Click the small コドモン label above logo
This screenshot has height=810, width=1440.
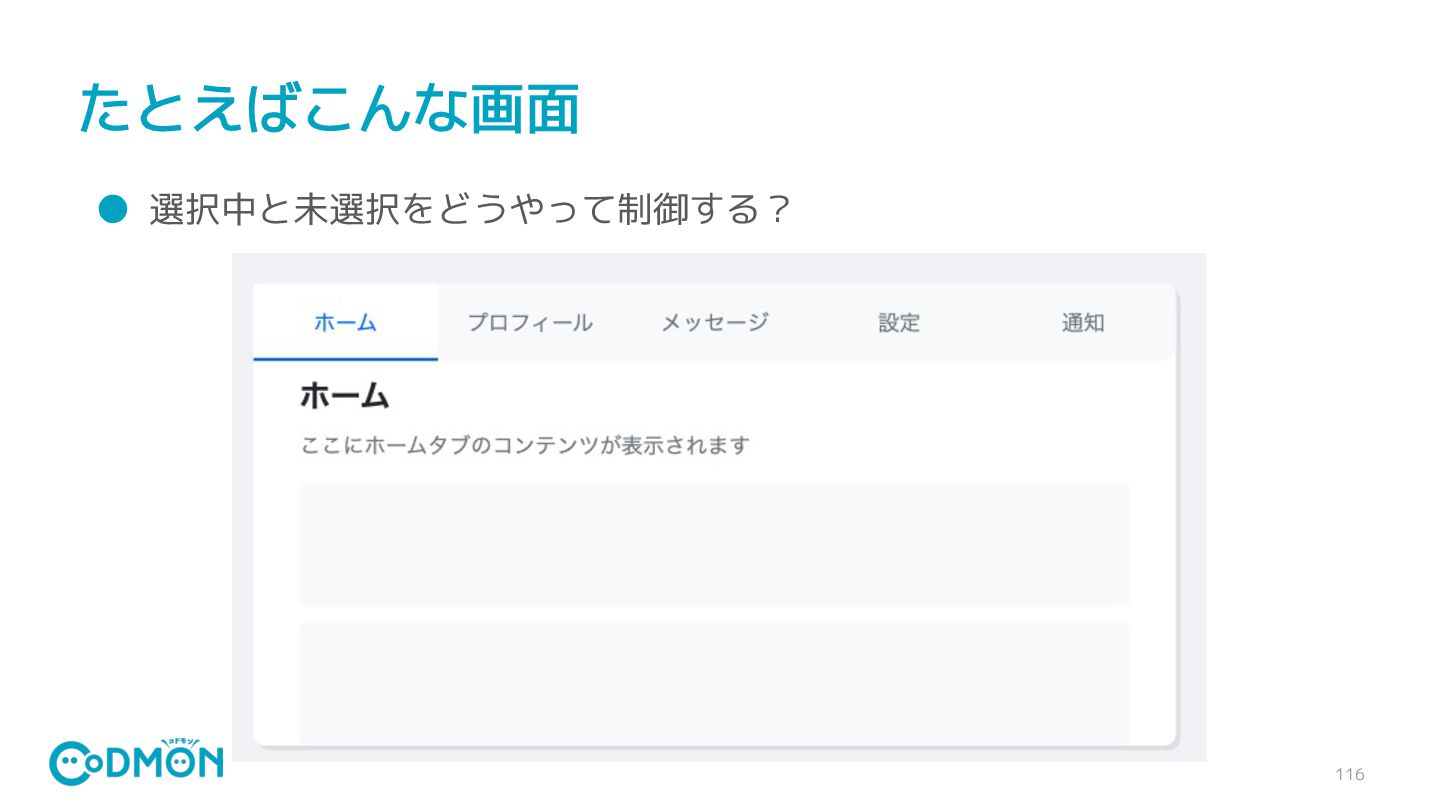pos(181,741)
